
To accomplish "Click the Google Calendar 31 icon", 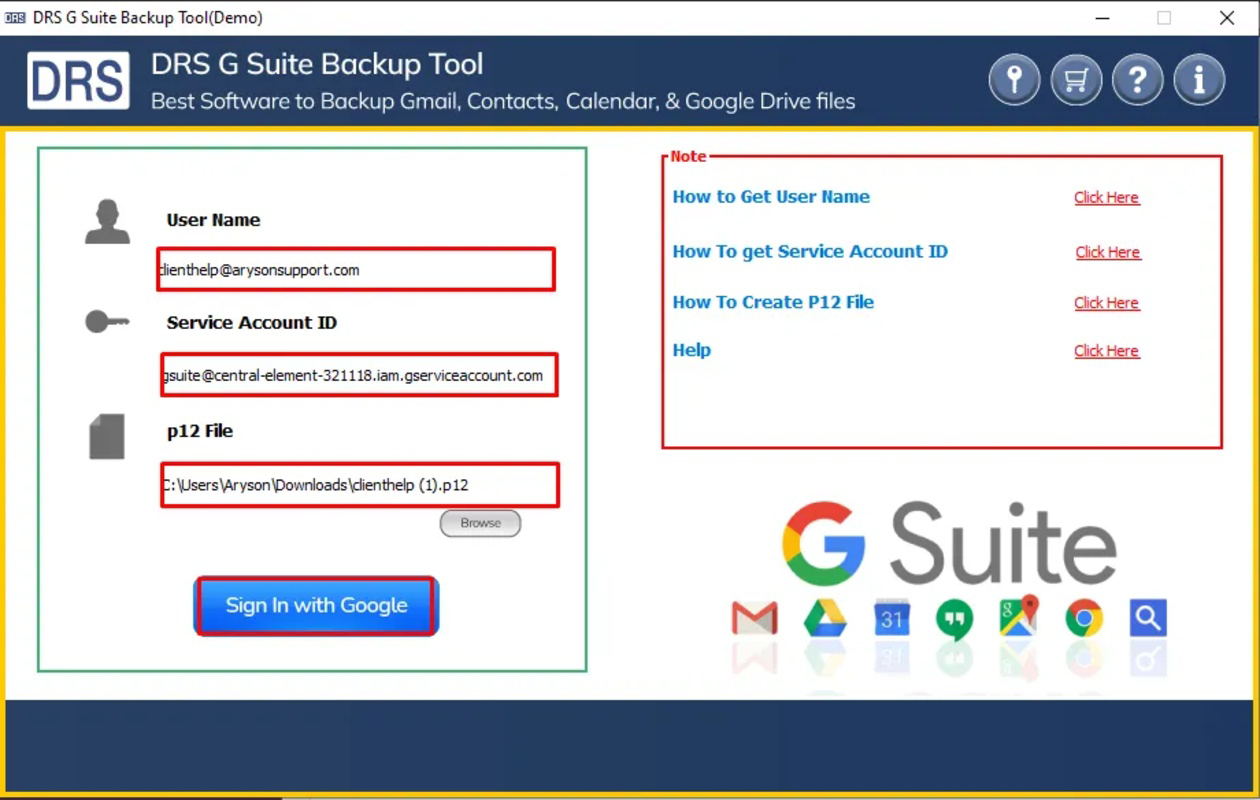I will 891,619.
